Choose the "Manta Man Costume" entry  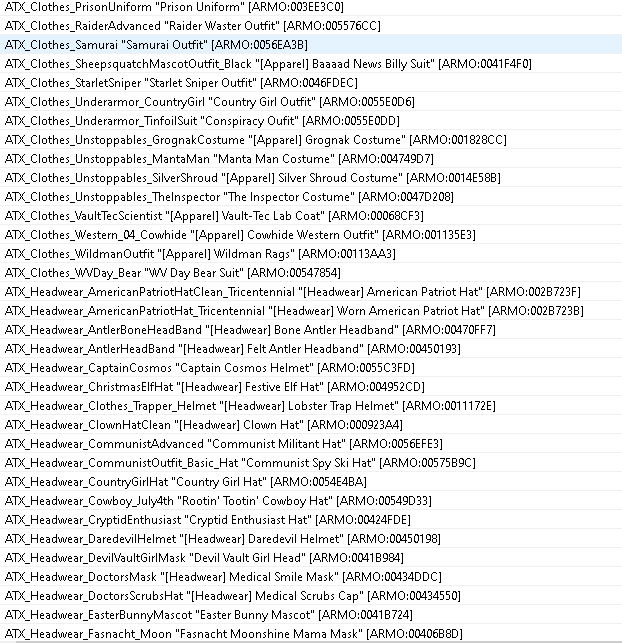click(311, 158)
